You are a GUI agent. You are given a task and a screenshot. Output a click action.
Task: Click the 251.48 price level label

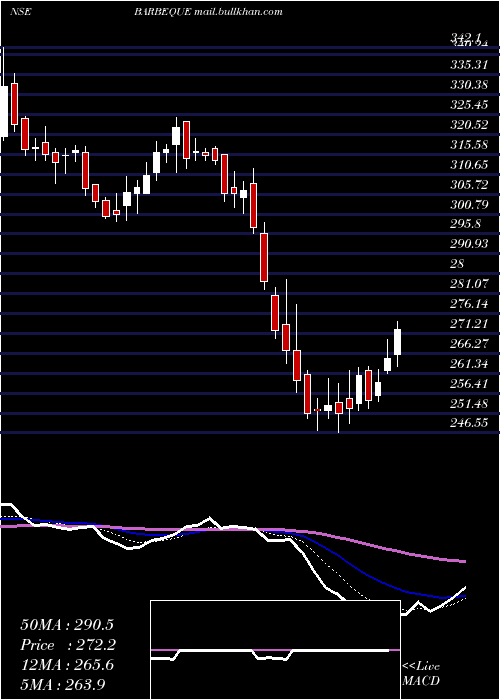469,404
